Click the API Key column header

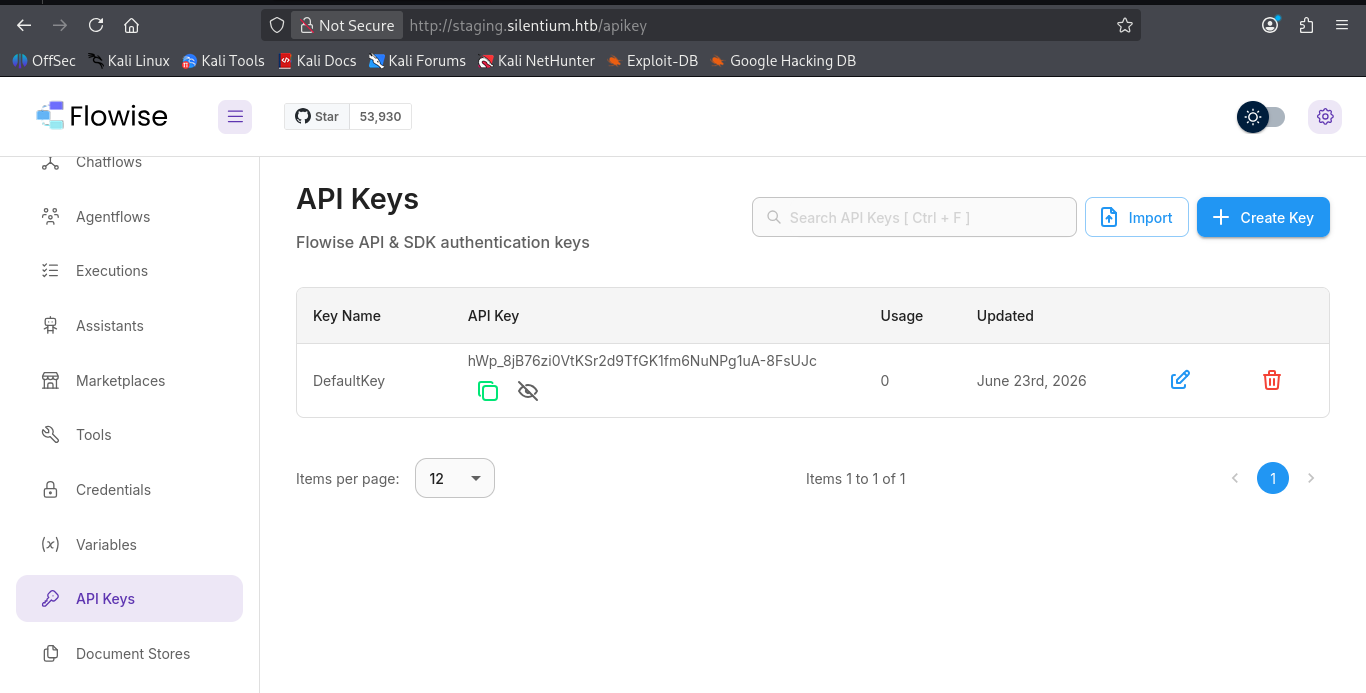point(493,316)
